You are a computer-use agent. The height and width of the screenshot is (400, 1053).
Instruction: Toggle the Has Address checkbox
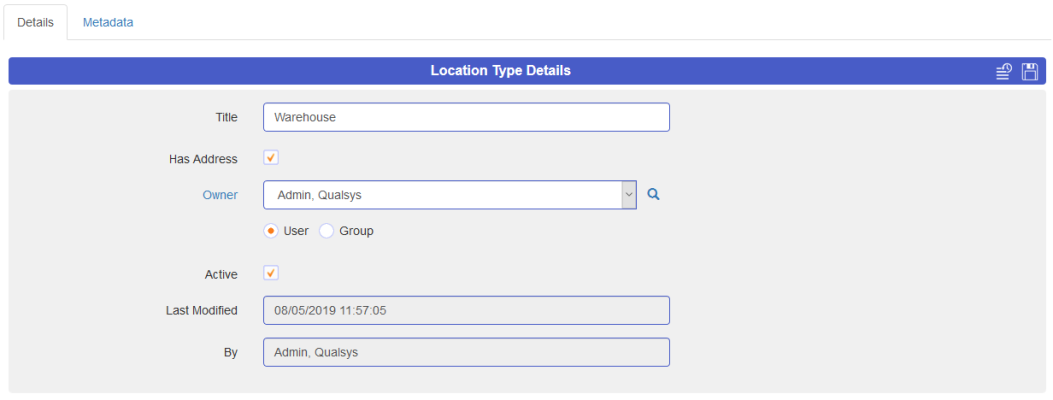pyautogui.click(x=271, y=158)
